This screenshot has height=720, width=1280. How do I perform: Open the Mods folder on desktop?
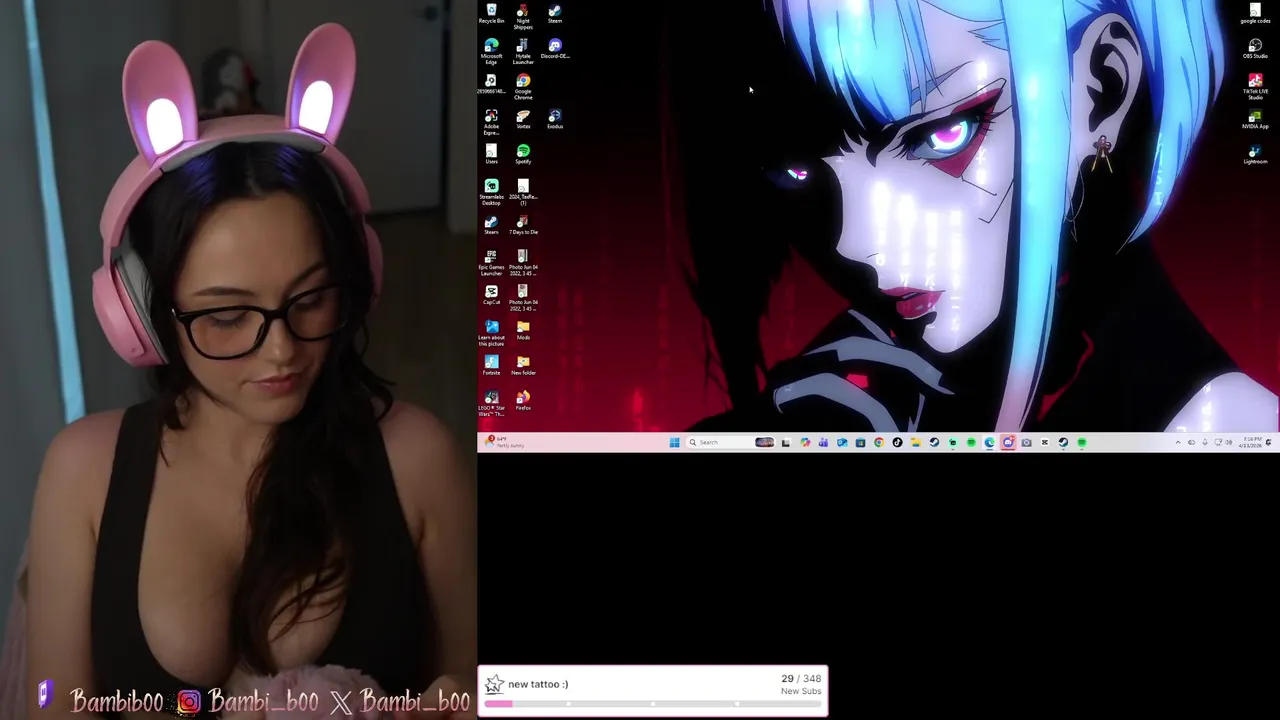coord(523,330)
